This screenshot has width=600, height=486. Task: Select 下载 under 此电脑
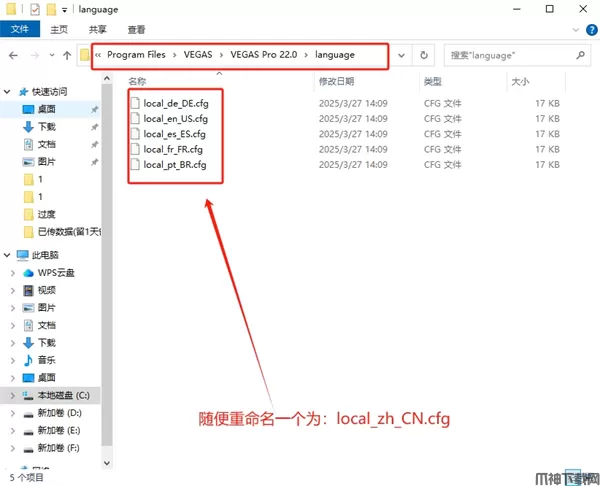tap(46, 343)
